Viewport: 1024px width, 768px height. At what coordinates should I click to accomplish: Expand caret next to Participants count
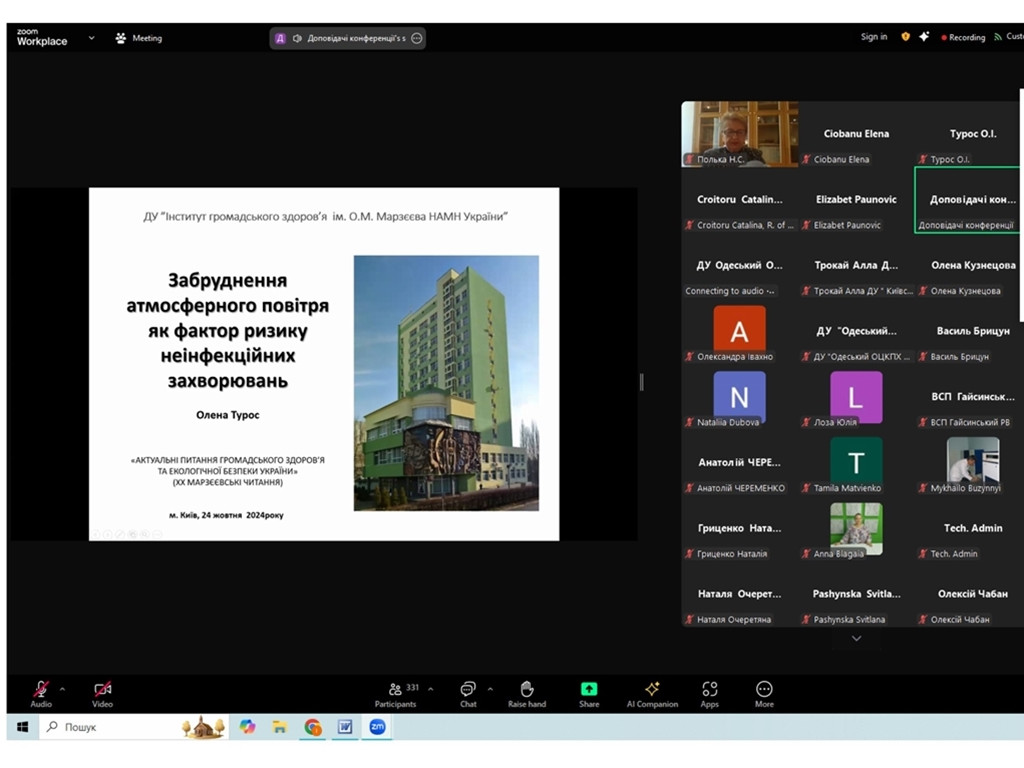431,689
